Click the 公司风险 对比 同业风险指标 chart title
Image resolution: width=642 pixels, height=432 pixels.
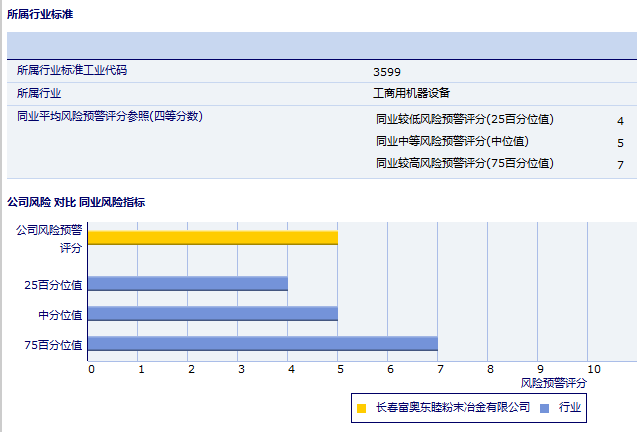coord(76,202)
